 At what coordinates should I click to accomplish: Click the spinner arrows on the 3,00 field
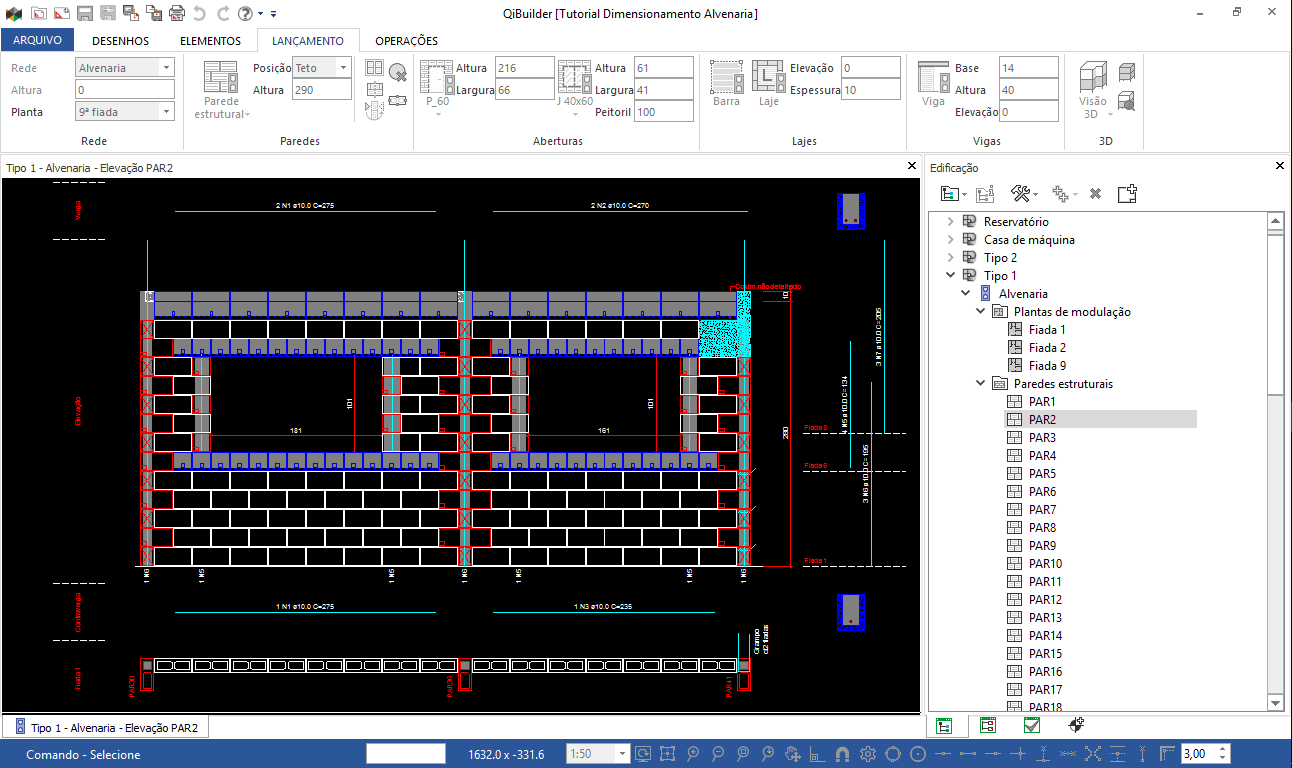1224,754
